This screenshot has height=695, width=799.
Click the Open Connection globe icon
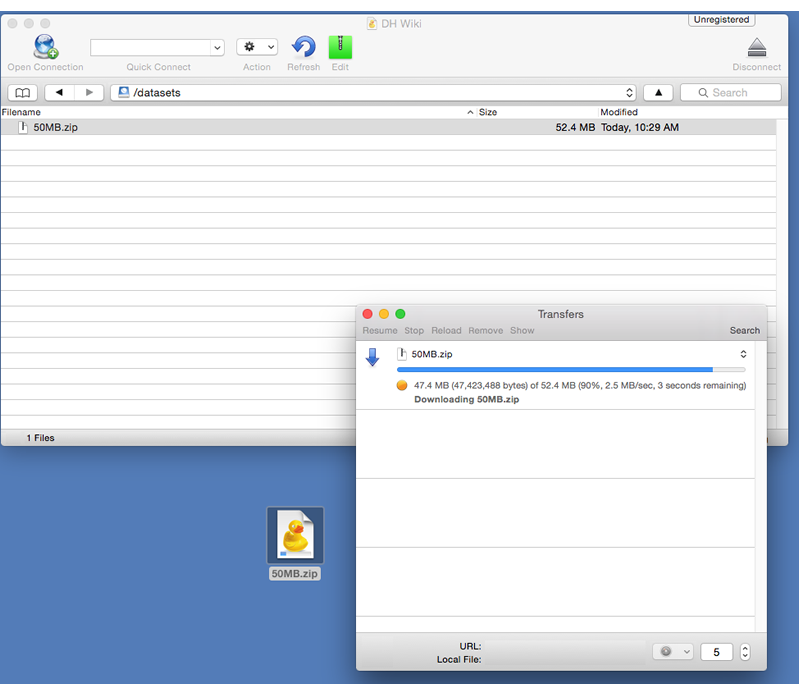[45, 47]
